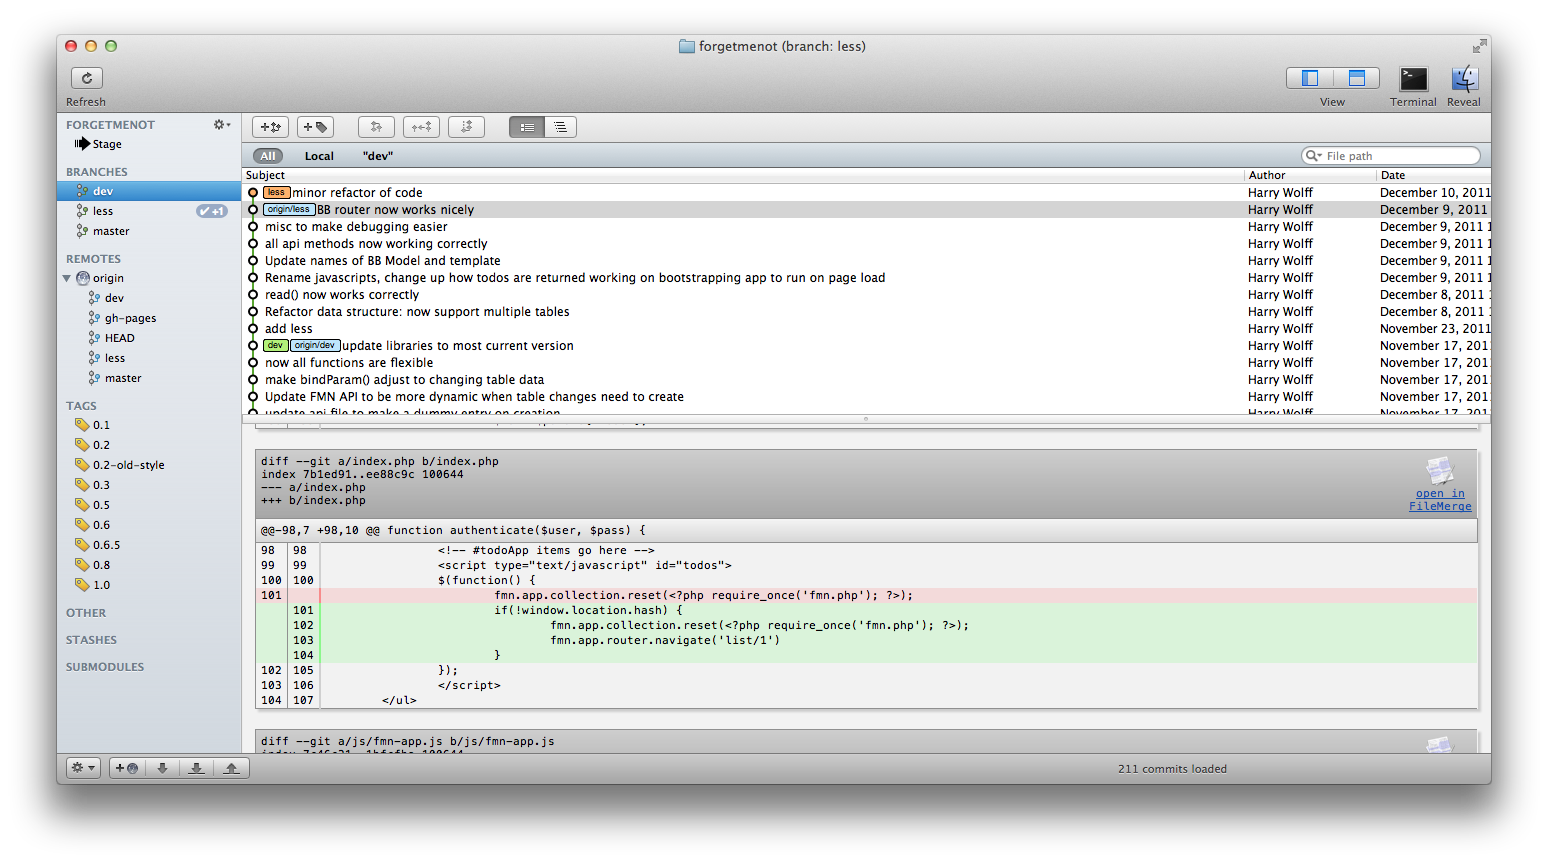Select commit 'read() now works correctly'
The width and height of the screenshot is (1548, 863).
(x=866, y=295)
